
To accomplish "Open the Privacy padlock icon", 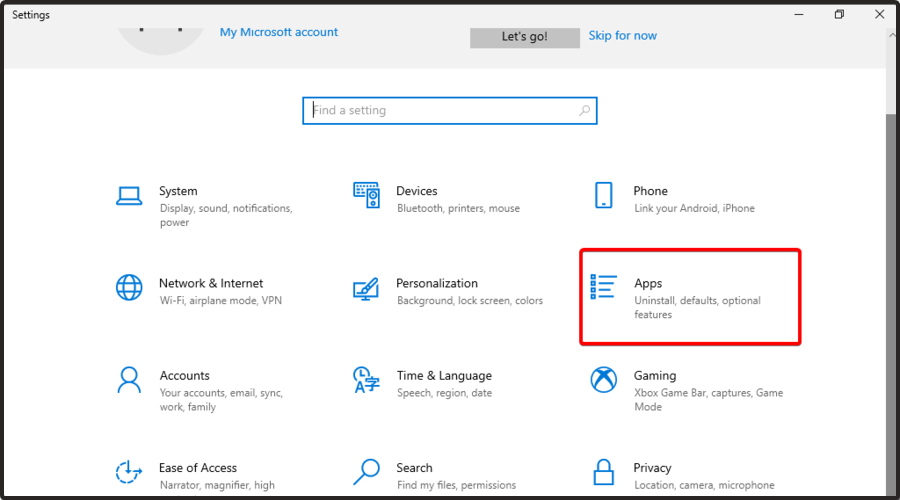I will (603, 472).
